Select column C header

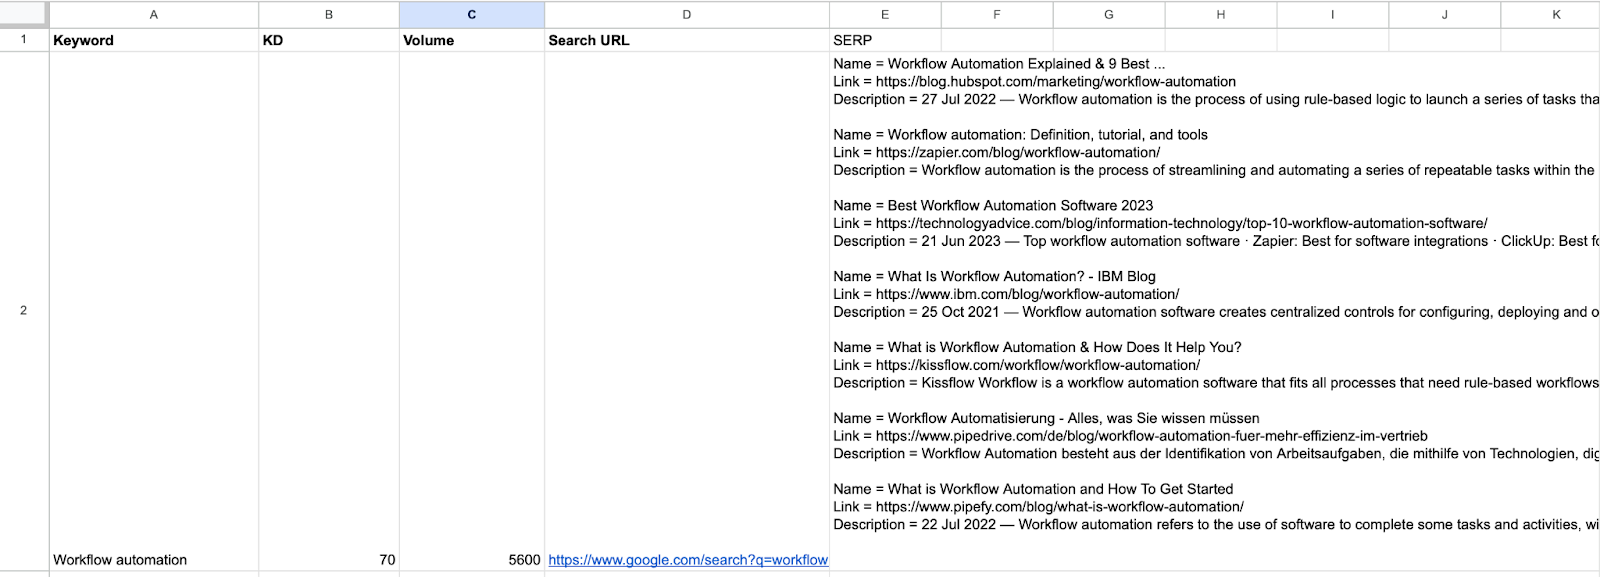coord(472,14)
